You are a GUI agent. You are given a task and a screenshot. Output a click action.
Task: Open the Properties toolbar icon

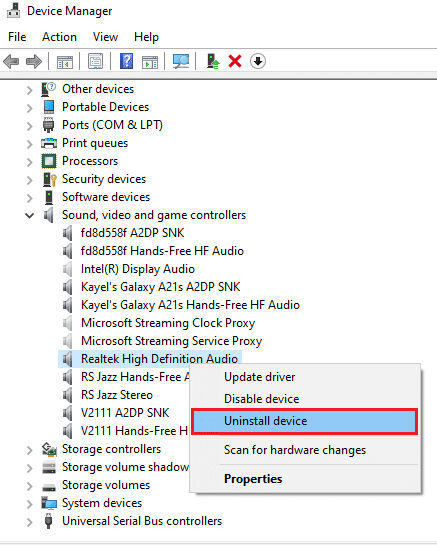click(95, 62)
